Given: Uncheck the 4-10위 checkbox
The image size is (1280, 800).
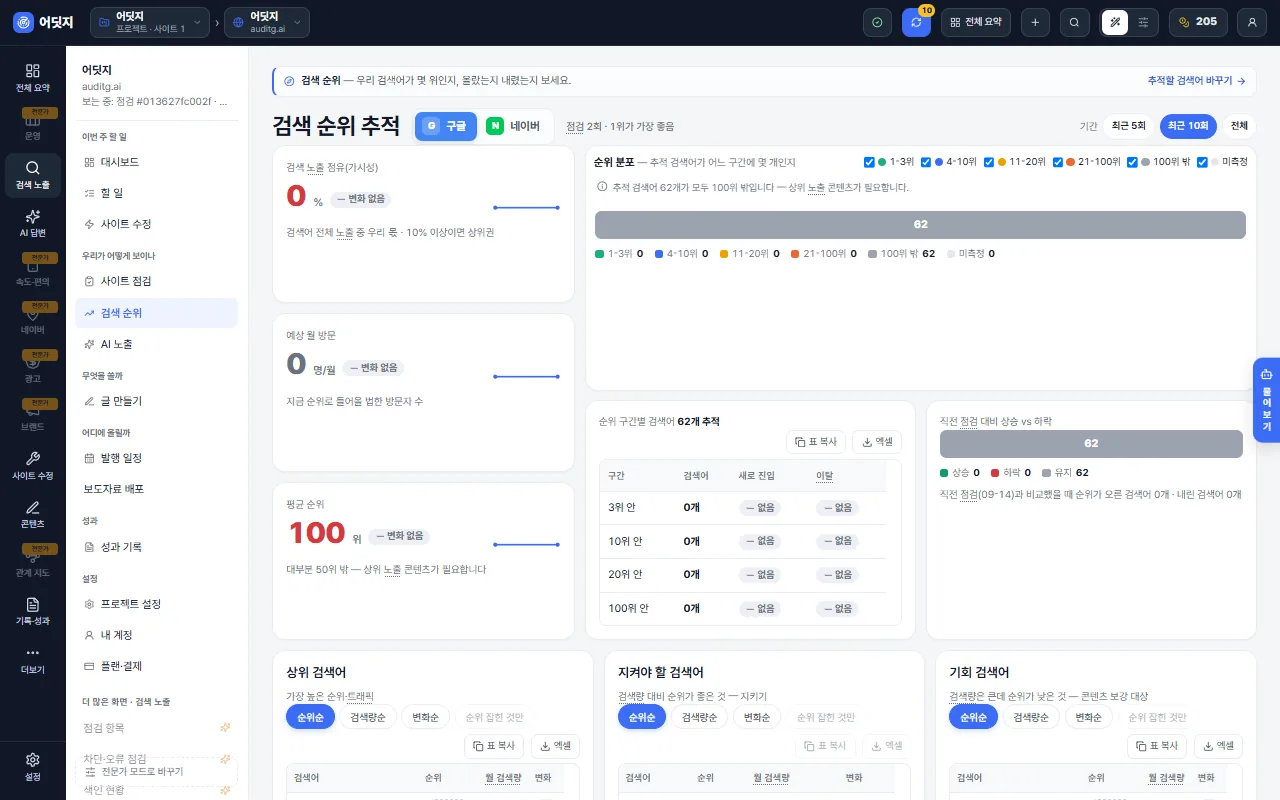Looking at the screenshot, I should [926, 162].
